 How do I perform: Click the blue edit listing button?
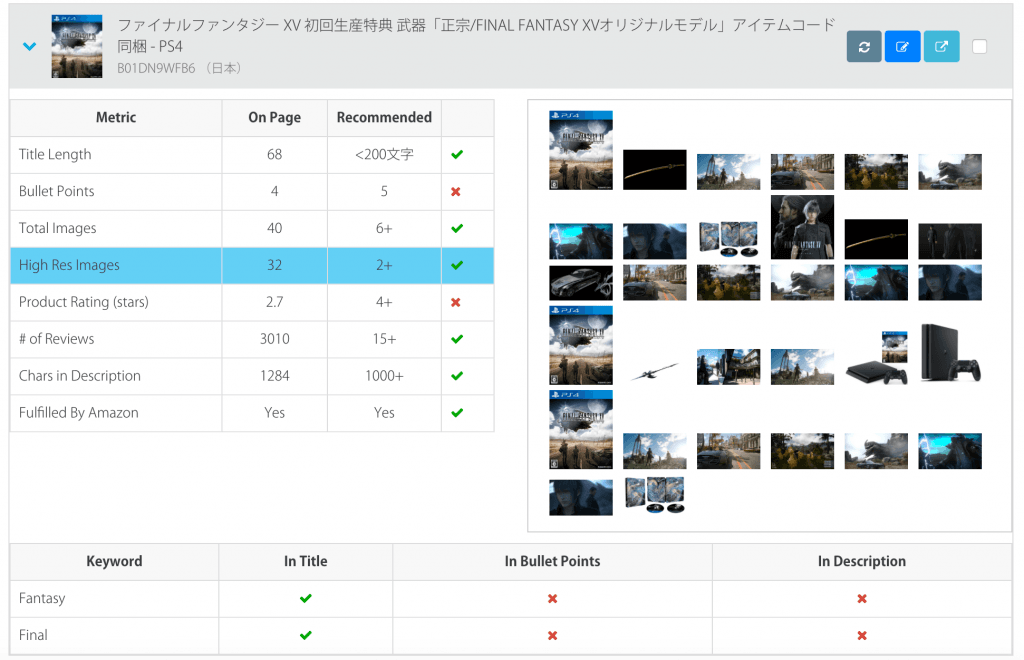[903, 46]
